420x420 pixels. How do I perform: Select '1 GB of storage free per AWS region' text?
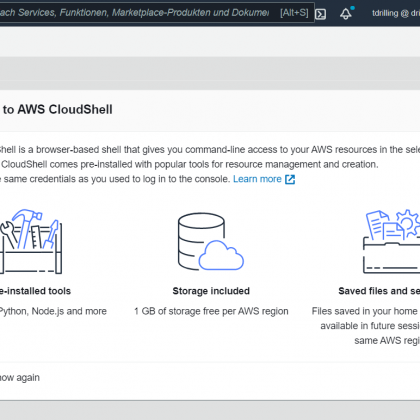tap(211, 311)
